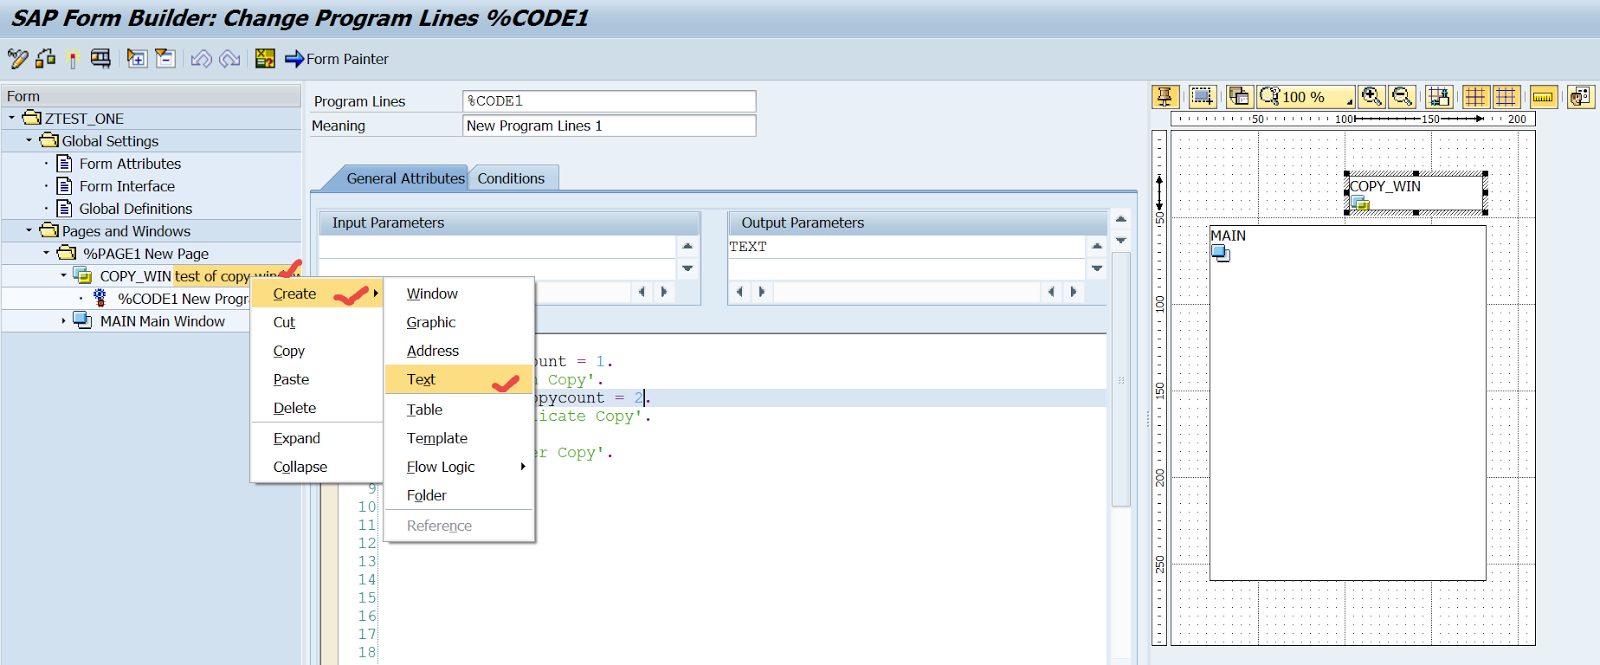This screenshot has height=665, width=1600.
Task: Choose Paste in the context menu
Action: tap(317, 379)
